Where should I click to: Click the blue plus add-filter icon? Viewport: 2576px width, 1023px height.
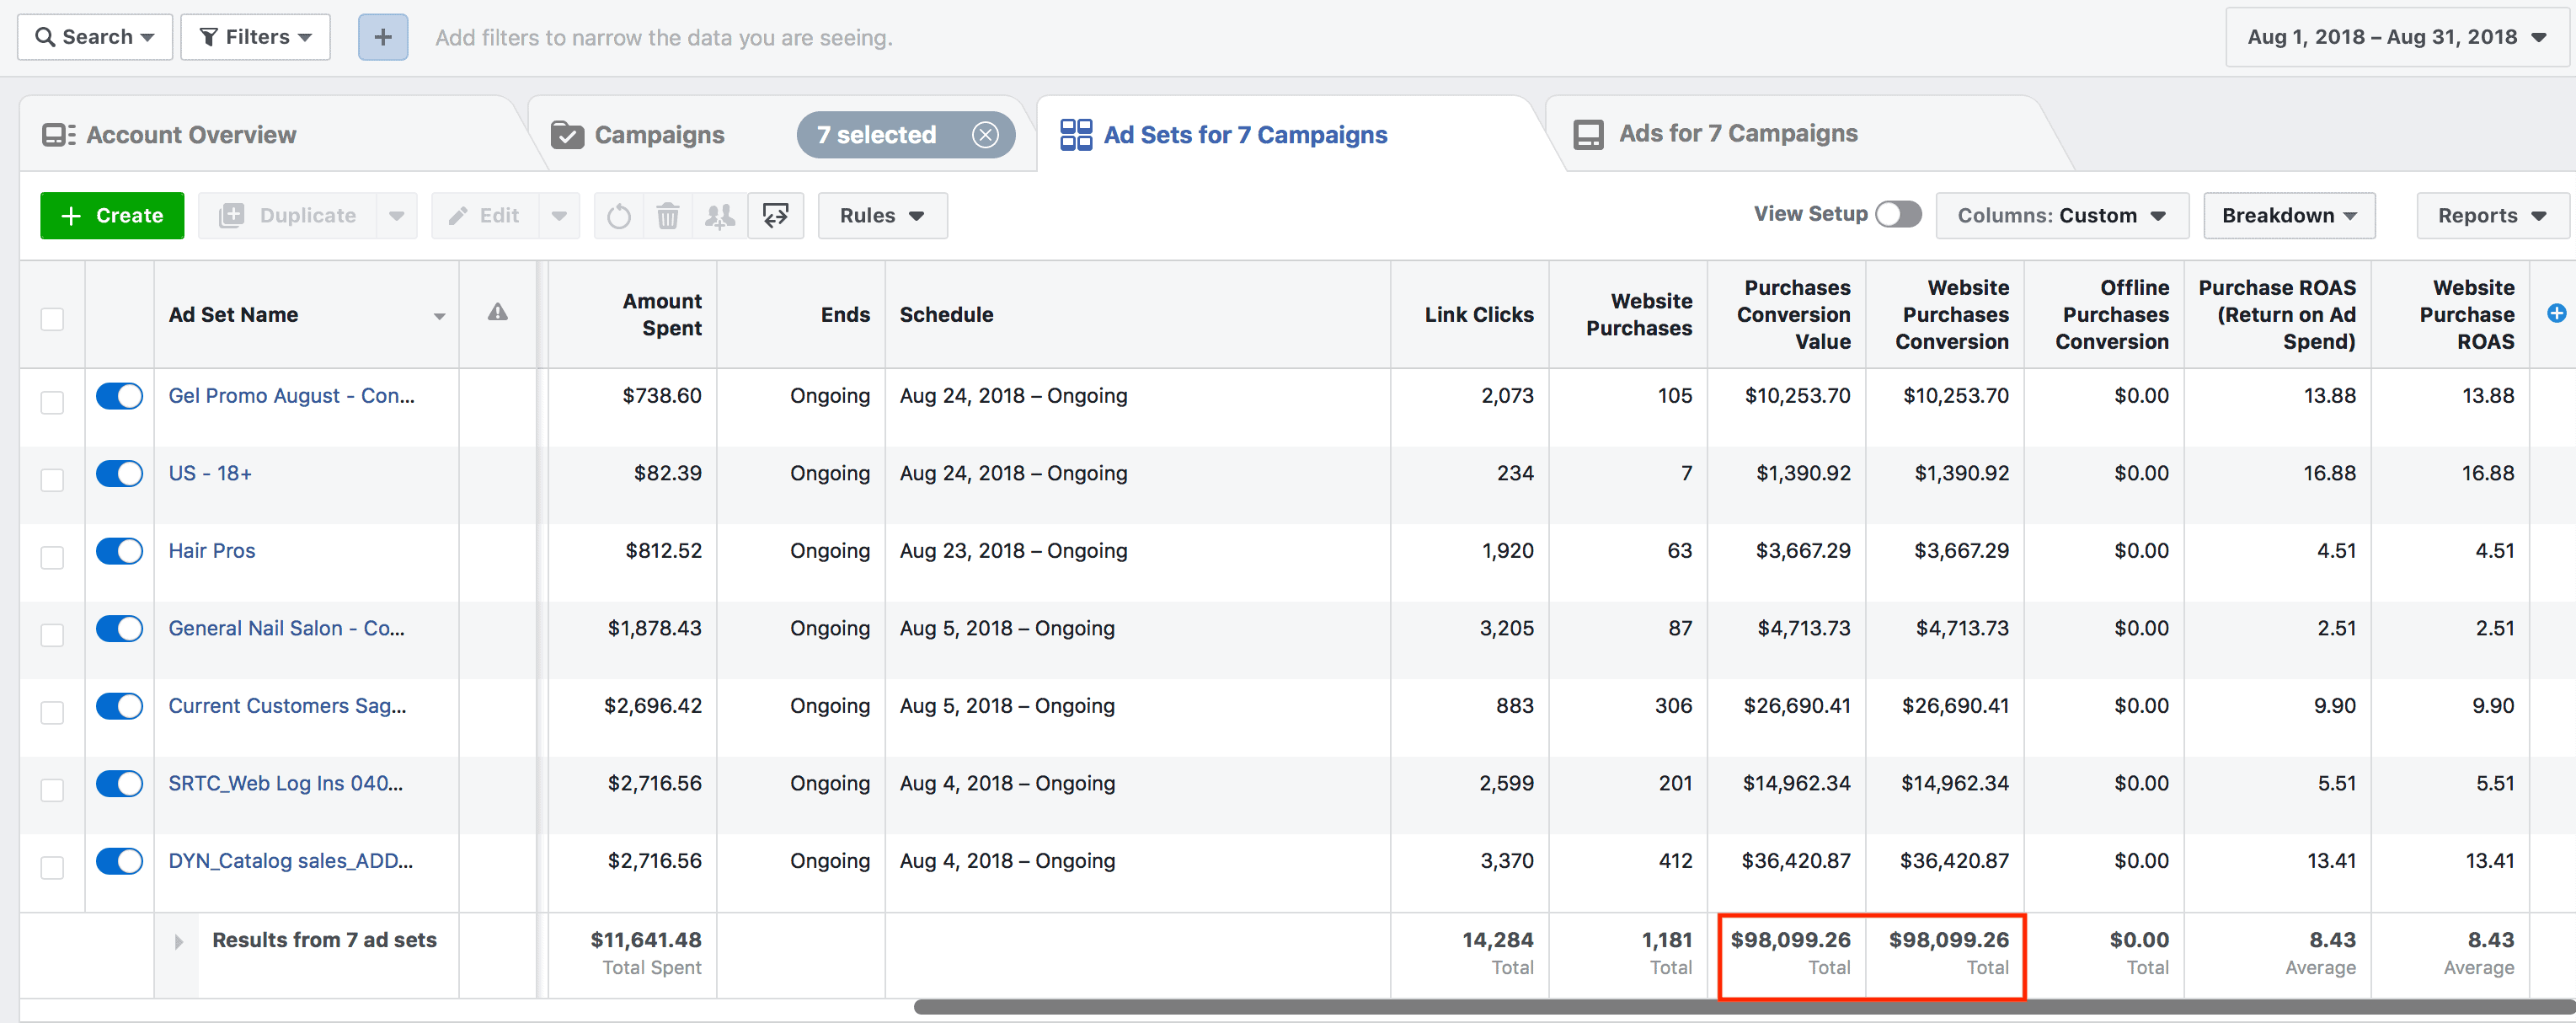pyautogui.click(x=383, y=37)
